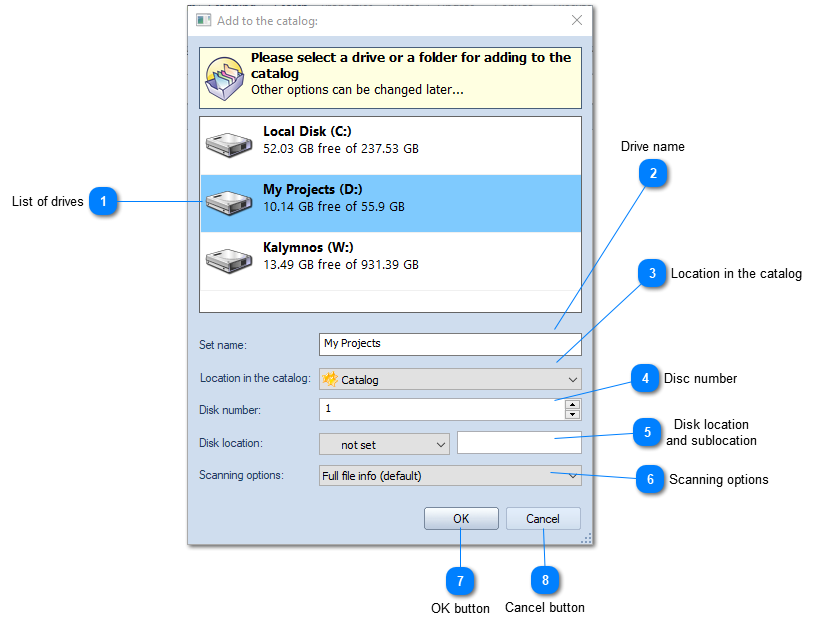Close the Add to catalog dialog

point(576,19)
